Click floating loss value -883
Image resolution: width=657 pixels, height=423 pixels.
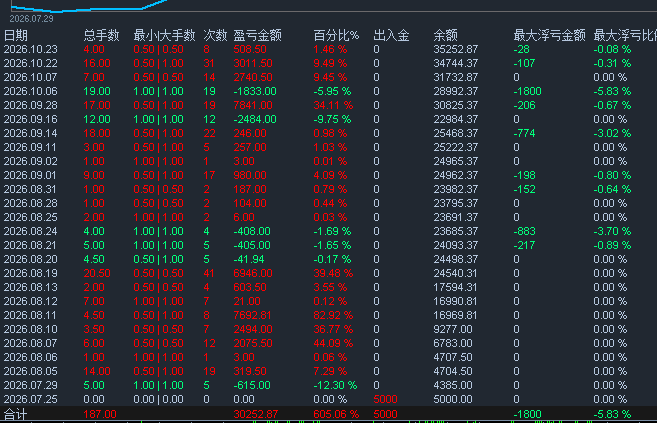point(524,231)
